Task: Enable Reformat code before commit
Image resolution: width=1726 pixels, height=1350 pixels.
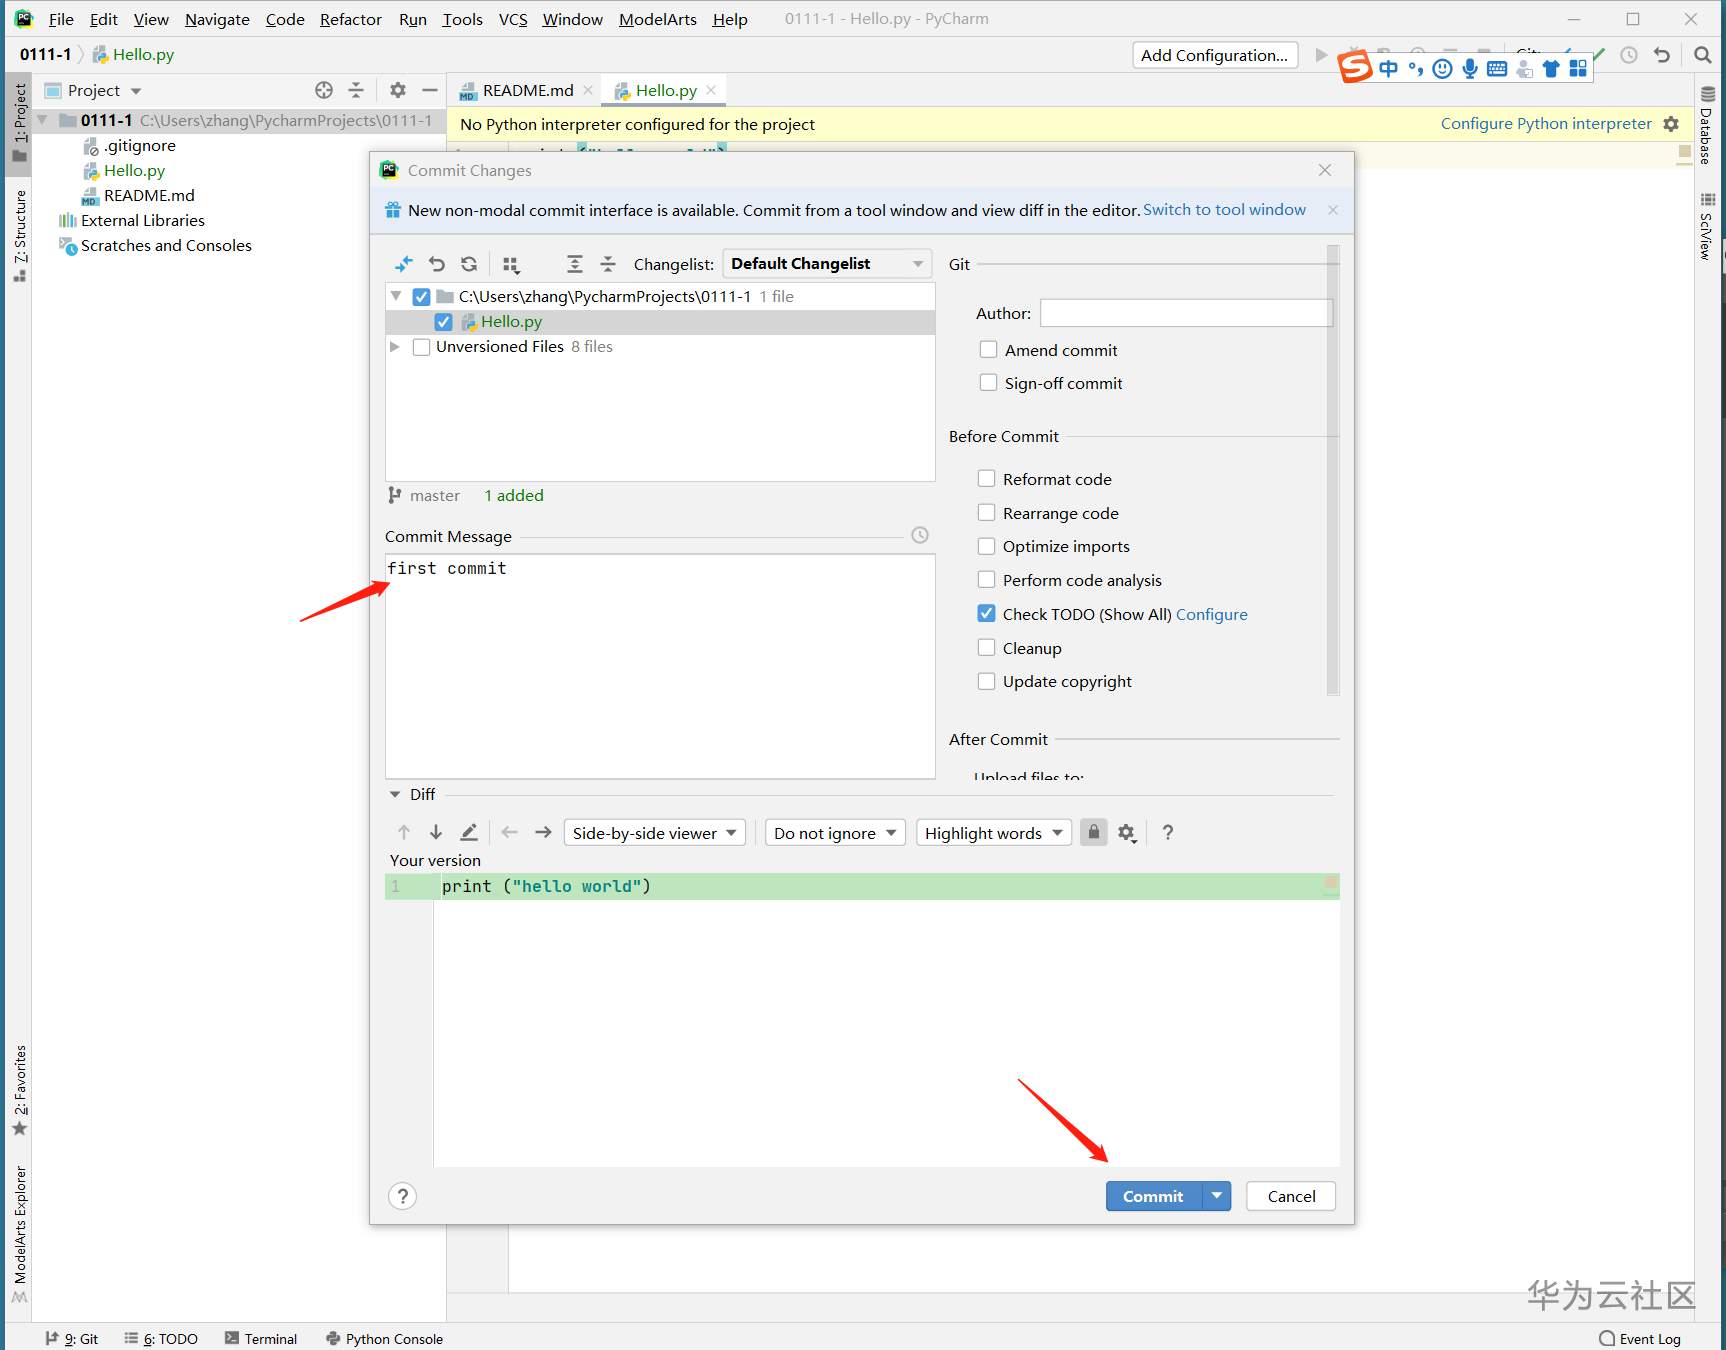Action: (x=986, y=478)
